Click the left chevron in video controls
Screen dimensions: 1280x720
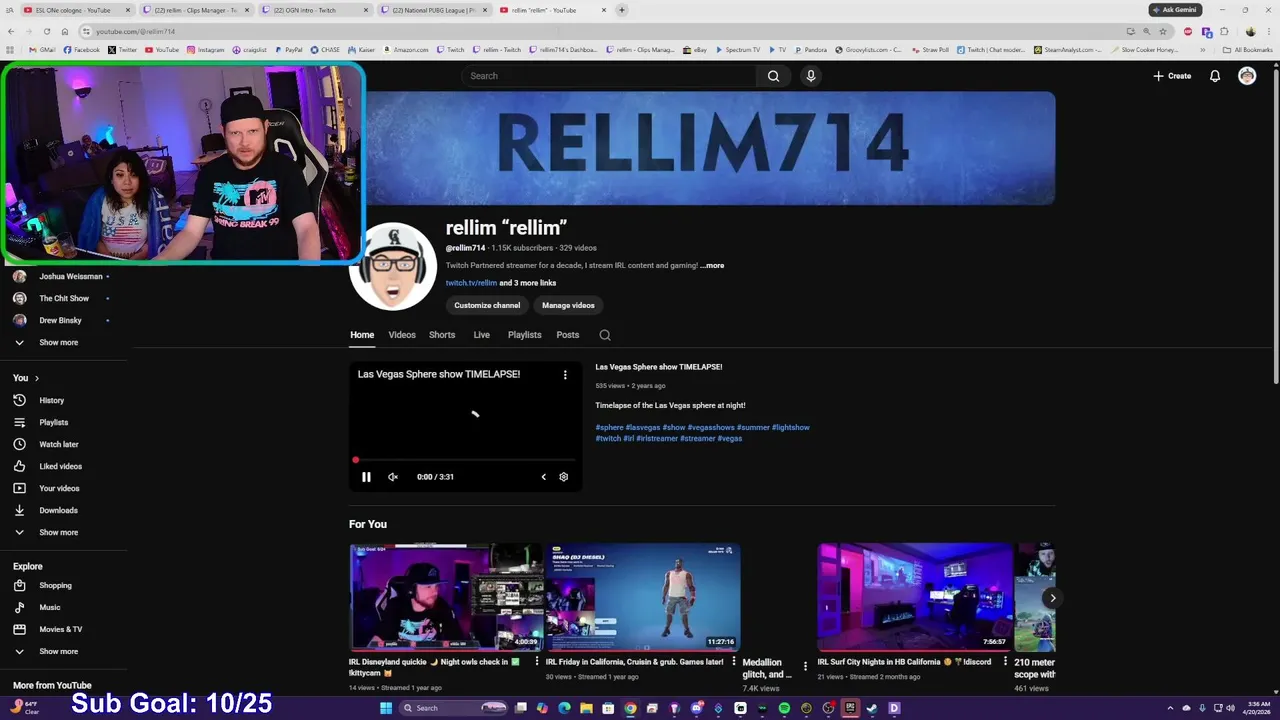544,477
